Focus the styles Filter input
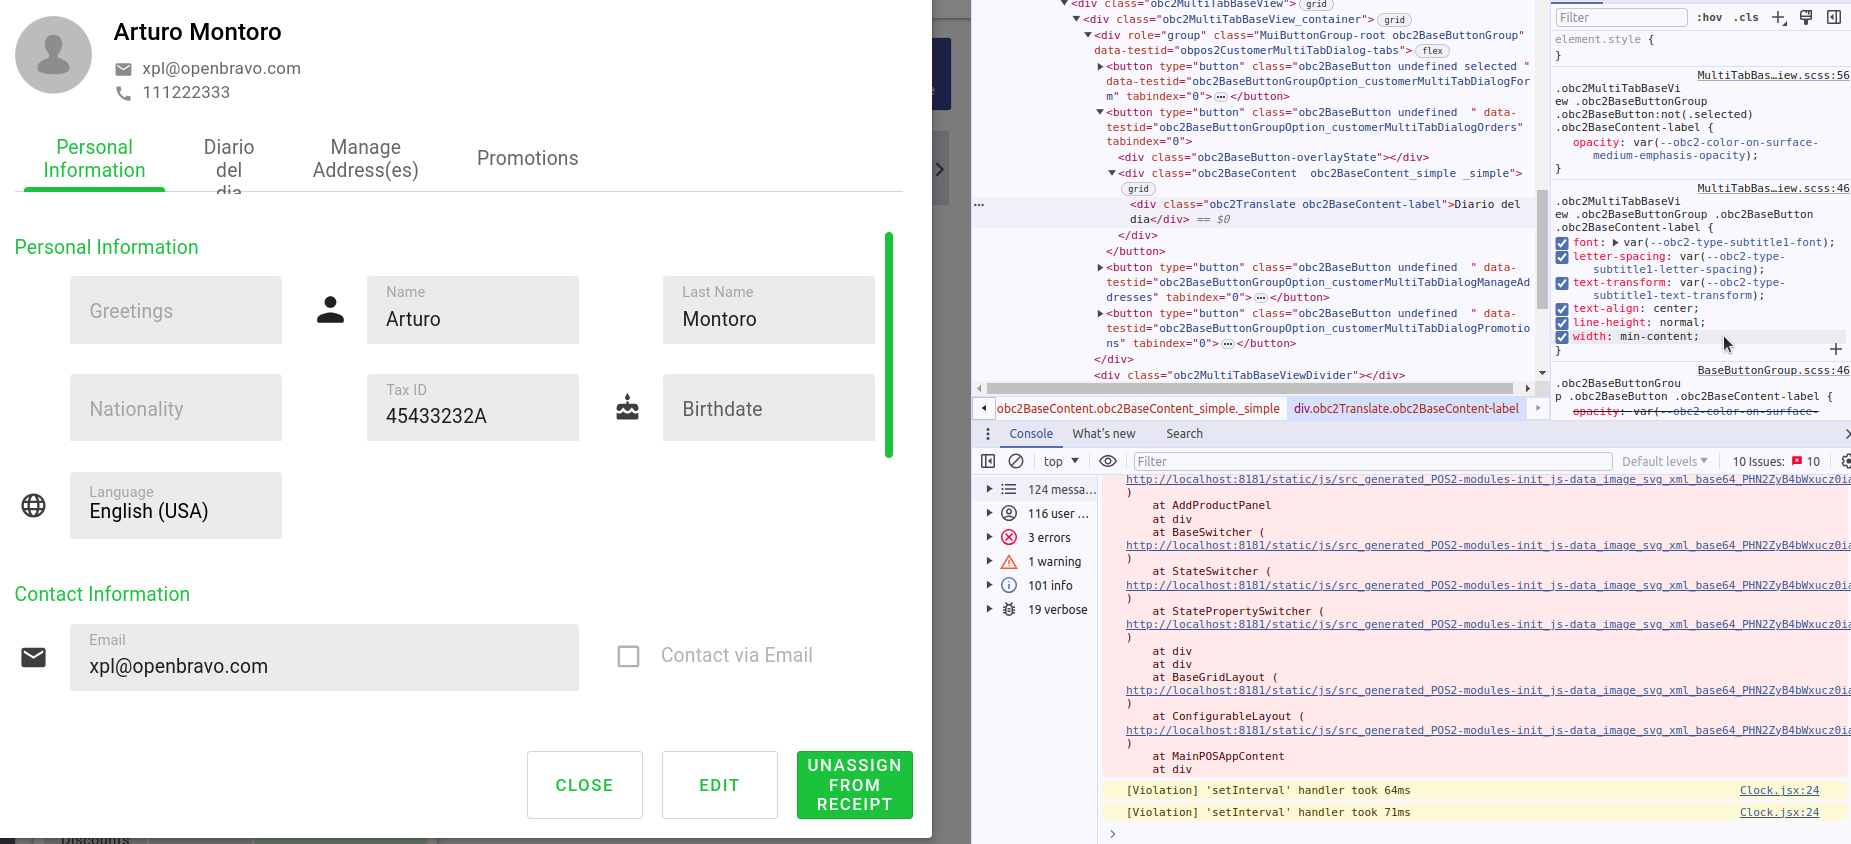 (1621, 17)
